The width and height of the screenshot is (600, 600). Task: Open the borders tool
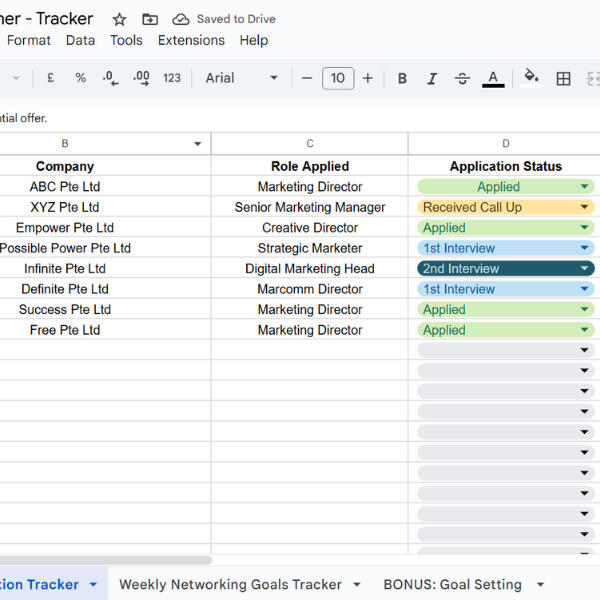(x=564, y=78)
